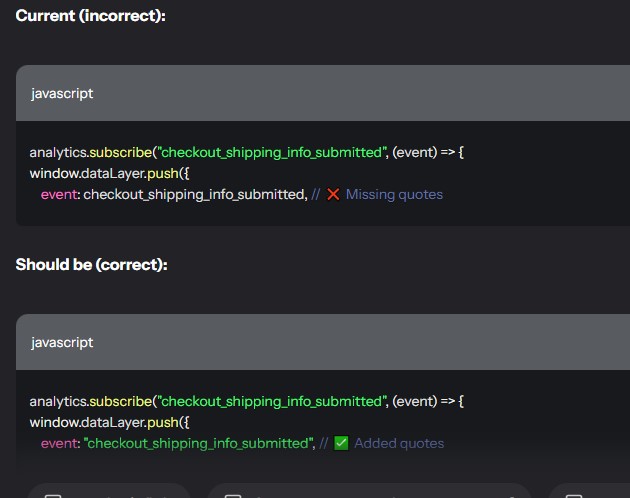Click analytics.subscribe in the first code block

click(90, 152)
